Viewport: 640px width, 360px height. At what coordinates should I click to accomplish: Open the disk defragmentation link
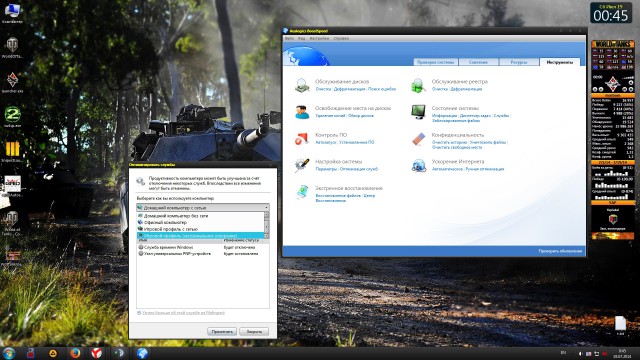coord(349,89)
